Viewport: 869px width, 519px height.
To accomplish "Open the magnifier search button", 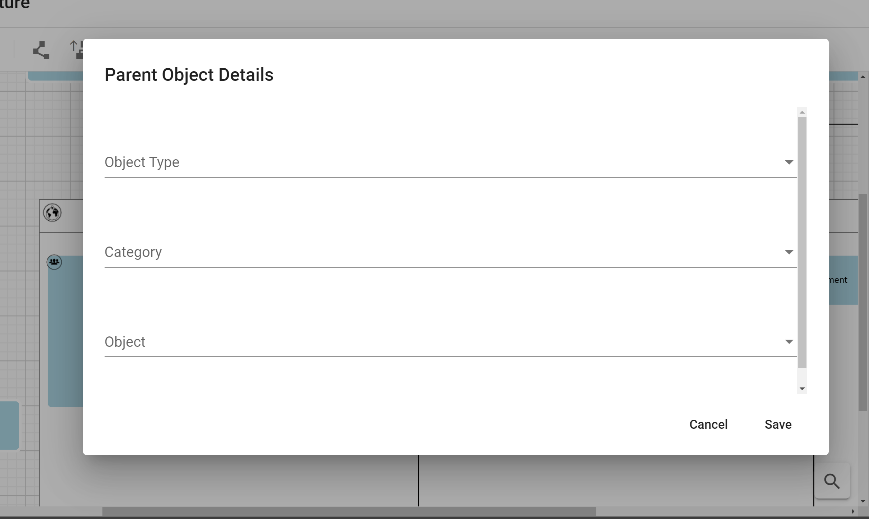I will click(831, 482).
